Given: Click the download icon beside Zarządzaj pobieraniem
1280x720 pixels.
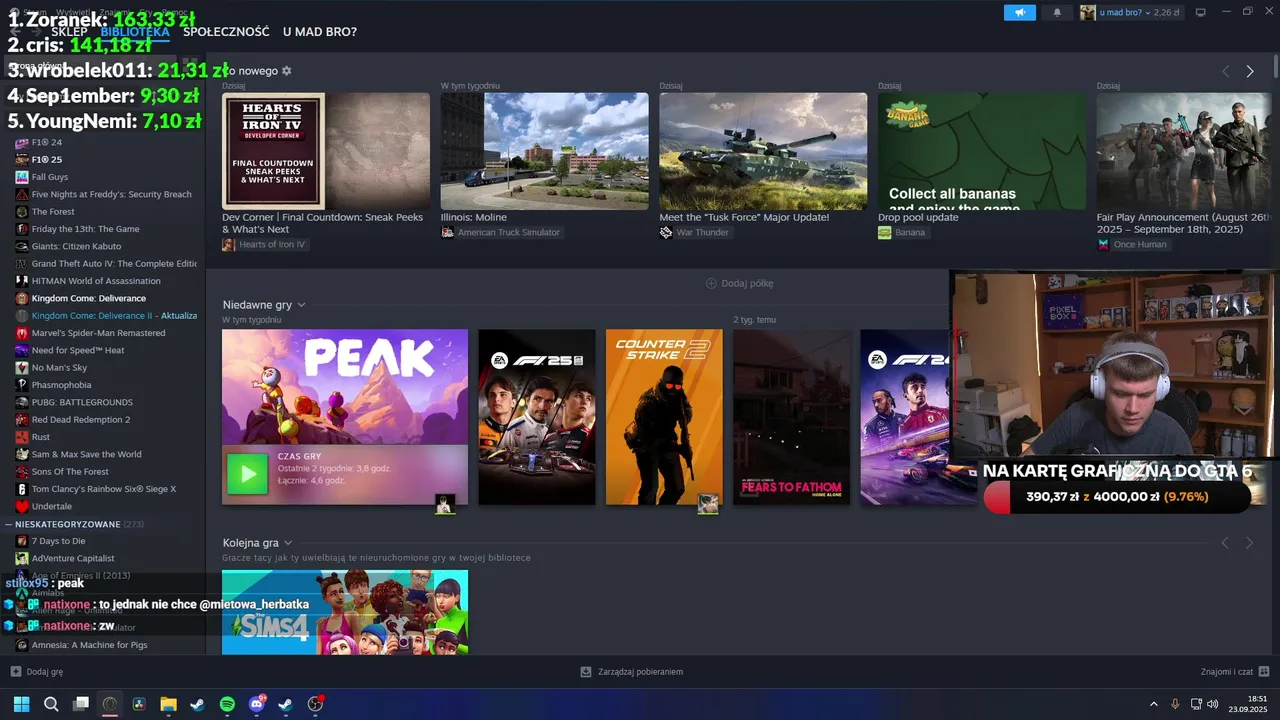Looking at the screenshot, I should [586, 672].
